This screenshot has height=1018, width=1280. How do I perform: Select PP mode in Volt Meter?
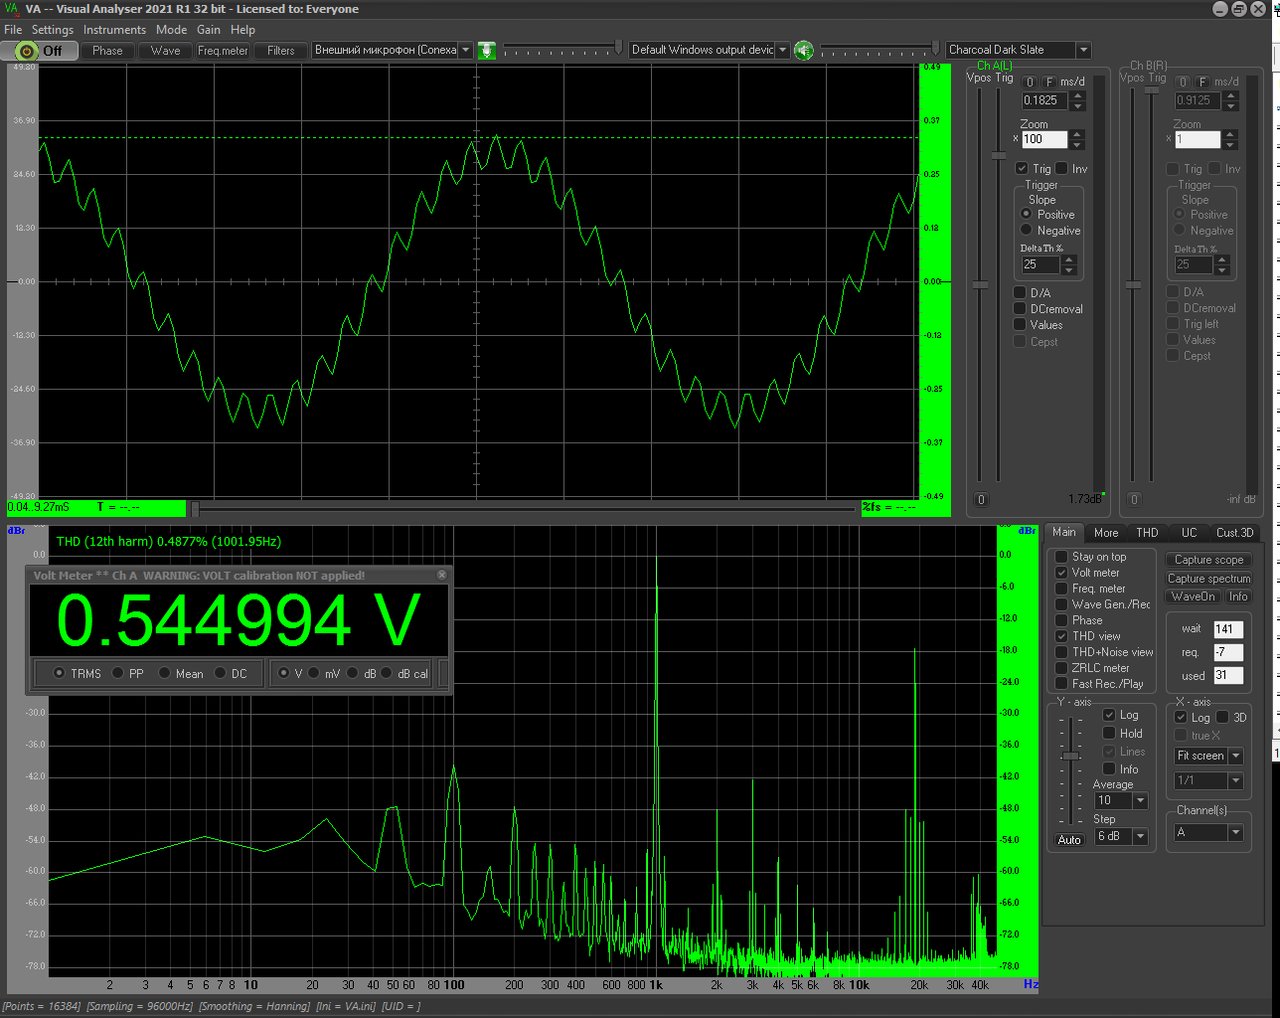click(118, 673)
